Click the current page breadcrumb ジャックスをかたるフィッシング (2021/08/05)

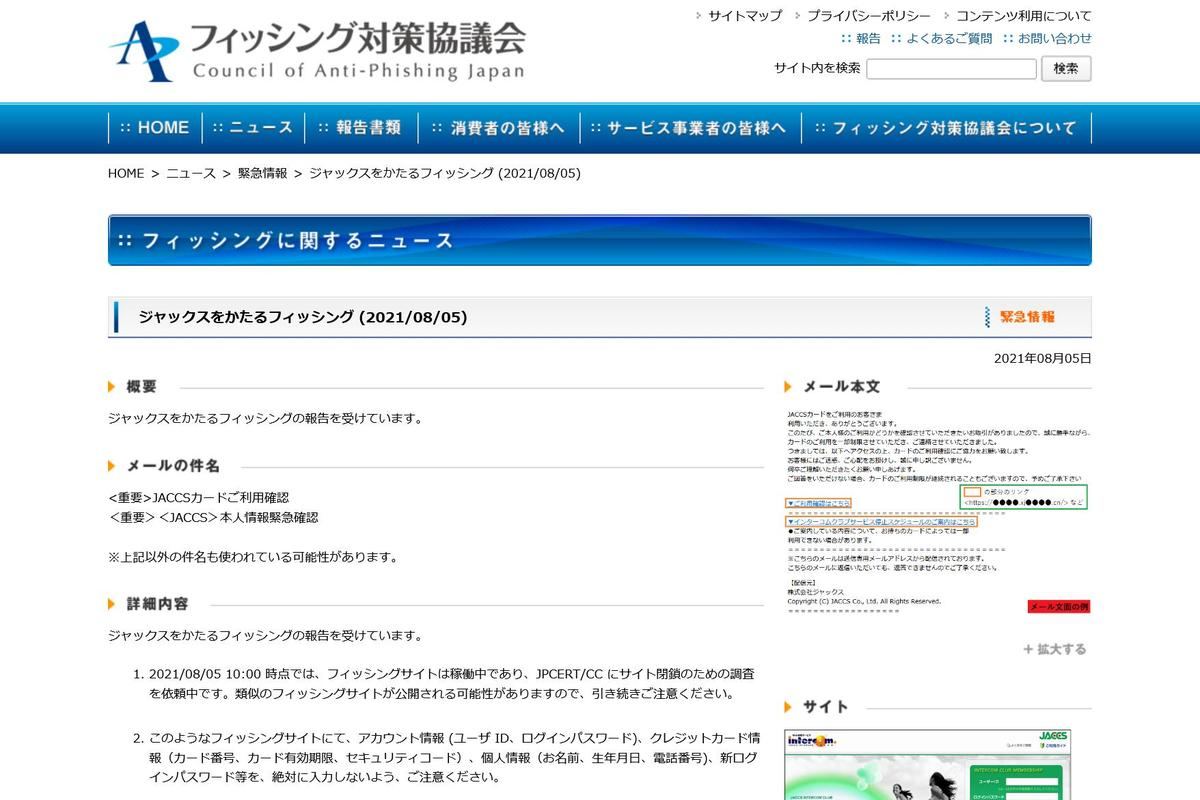[x=445, y=173]
